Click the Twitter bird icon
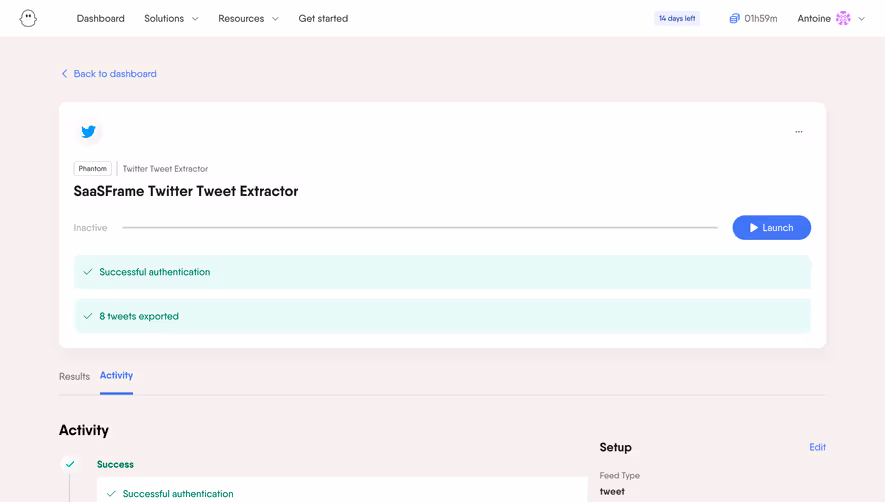 coord(89,132)
